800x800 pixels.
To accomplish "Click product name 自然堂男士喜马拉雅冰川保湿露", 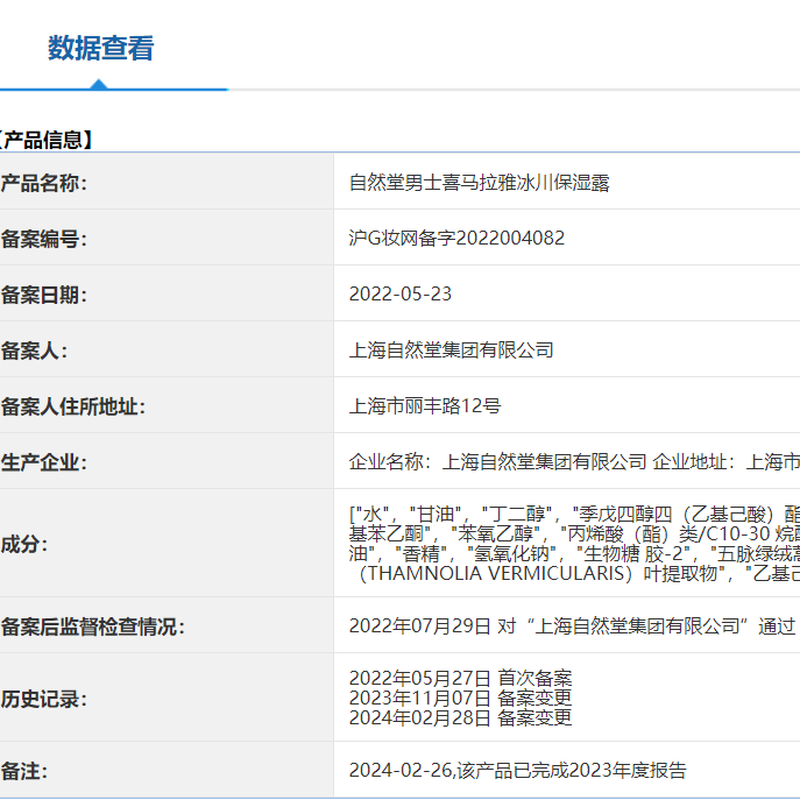I will [479, 183].
